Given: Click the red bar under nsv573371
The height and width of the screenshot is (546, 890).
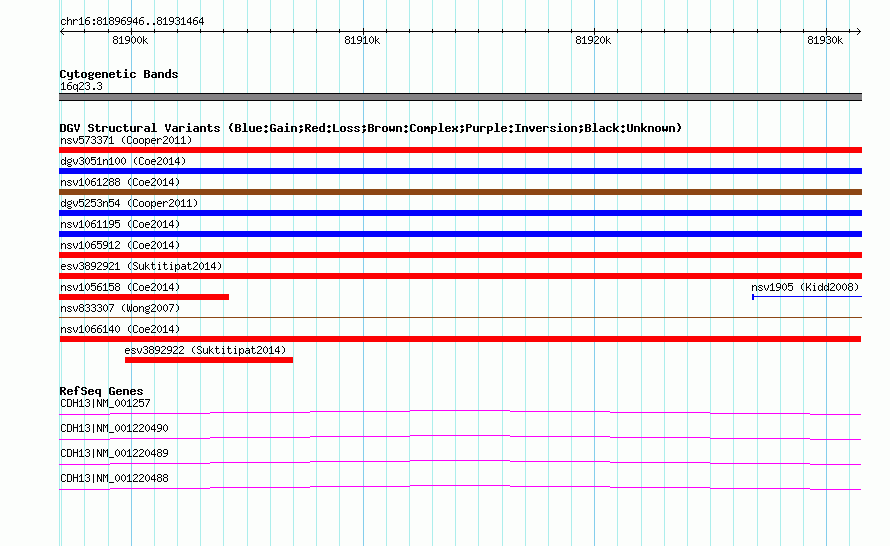Looking at the screenshot, I should (460, 150).
